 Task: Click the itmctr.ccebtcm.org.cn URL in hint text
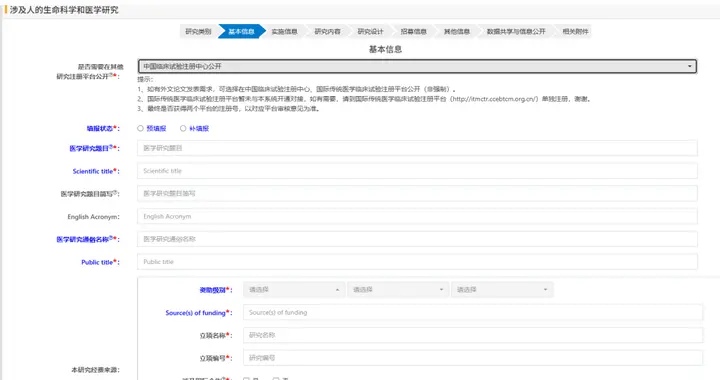pos(495,99)
